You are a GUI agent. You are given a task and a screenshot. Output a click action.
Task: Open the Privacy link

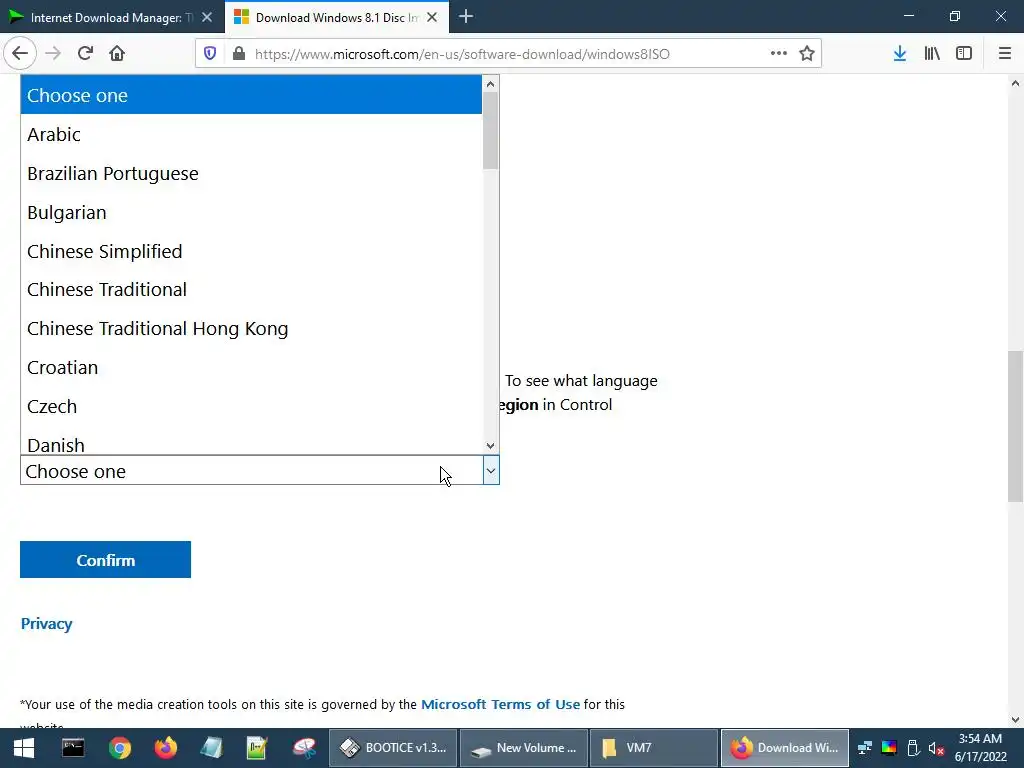pyautogui.click(x=46, y=624)
